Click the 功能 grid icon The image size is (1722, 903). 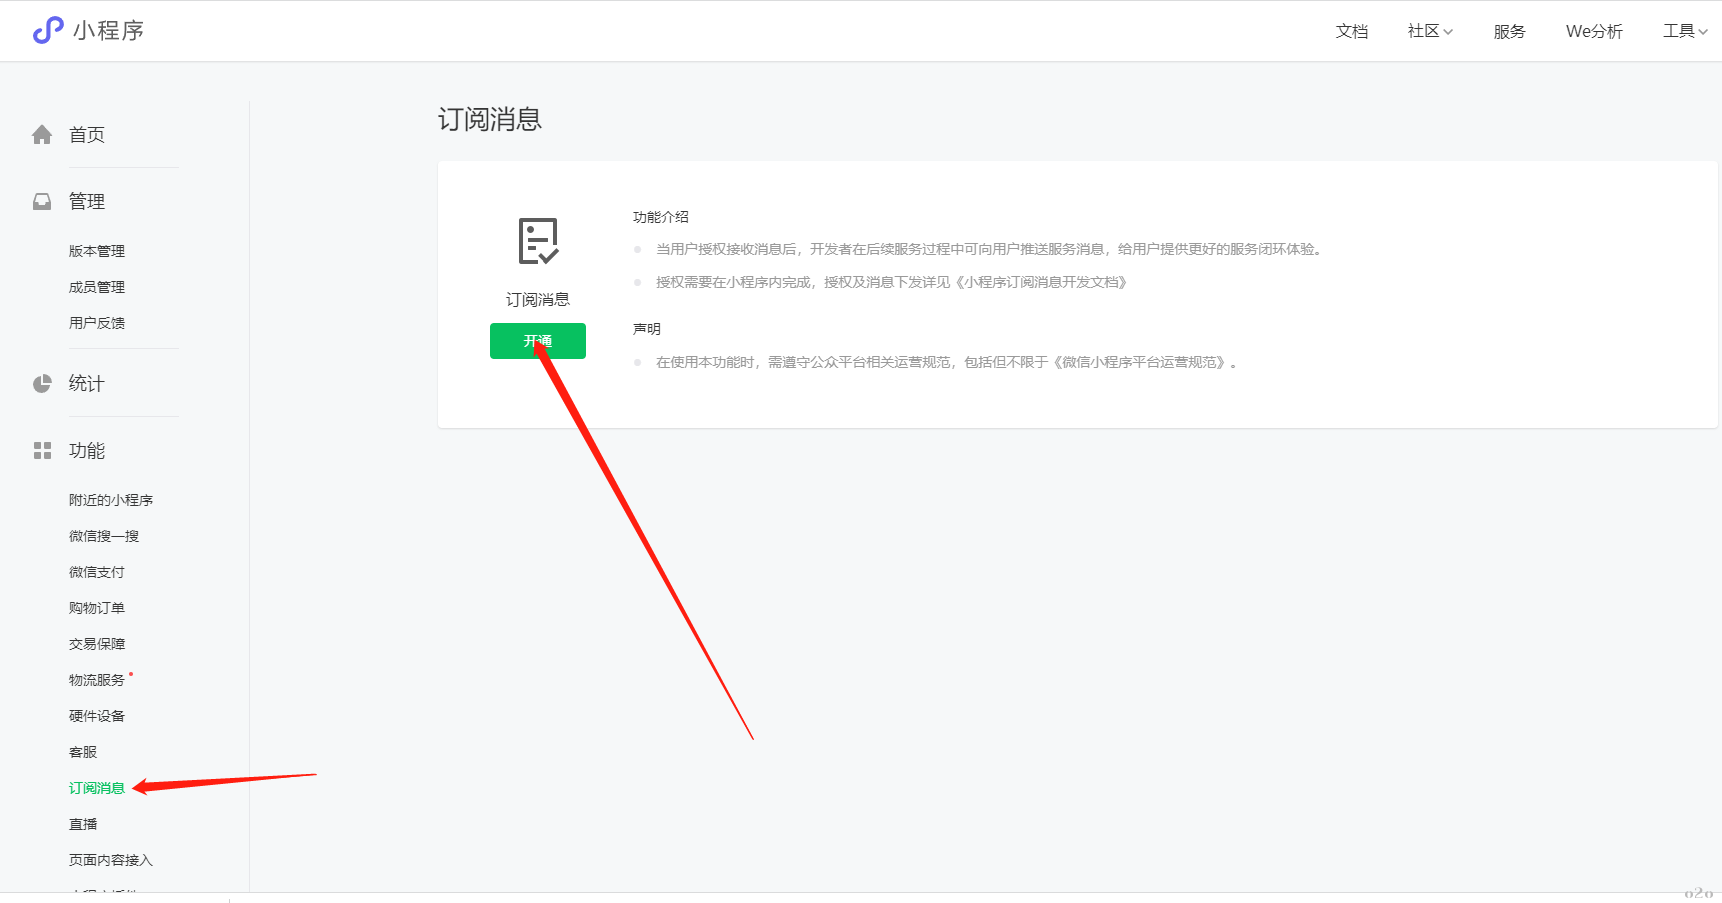point(42,451)
